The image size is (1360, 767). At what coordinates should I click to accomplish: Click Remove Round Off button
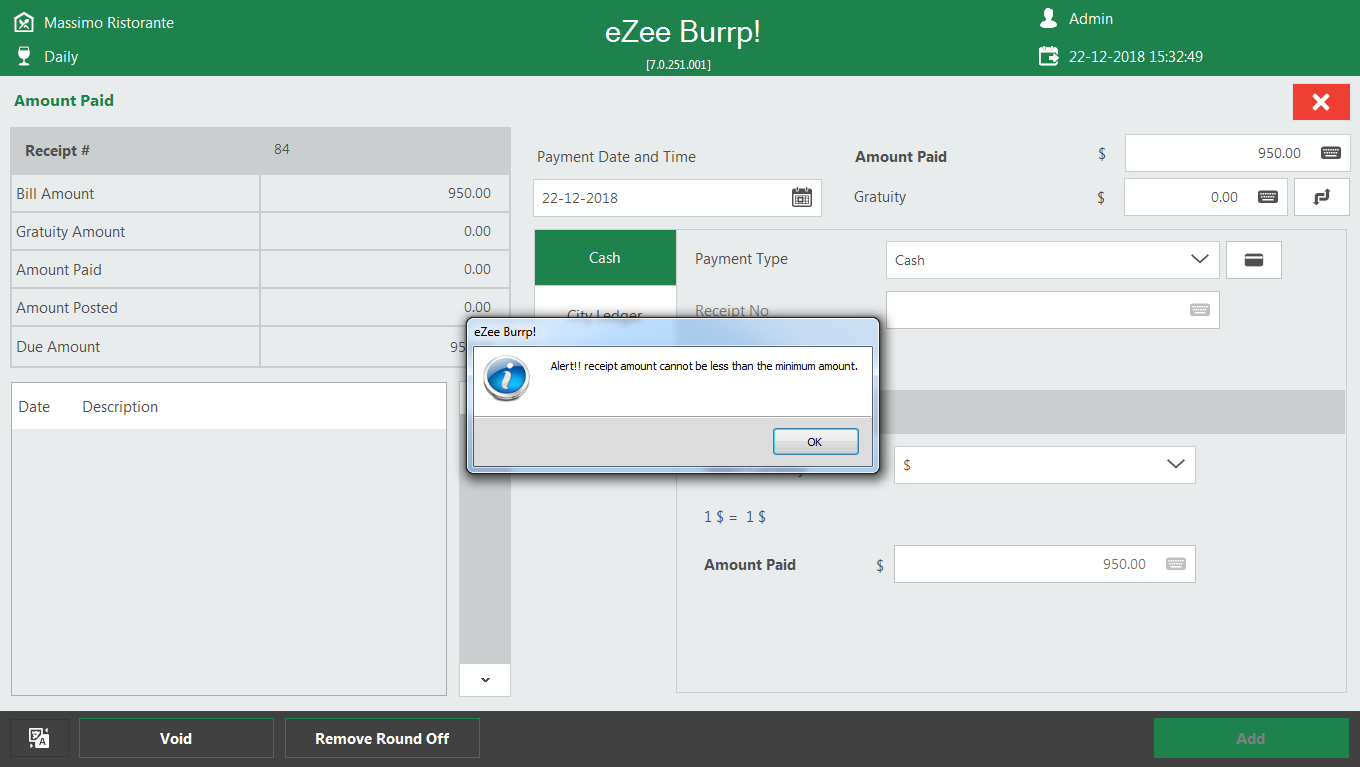[x=382, y=738]
